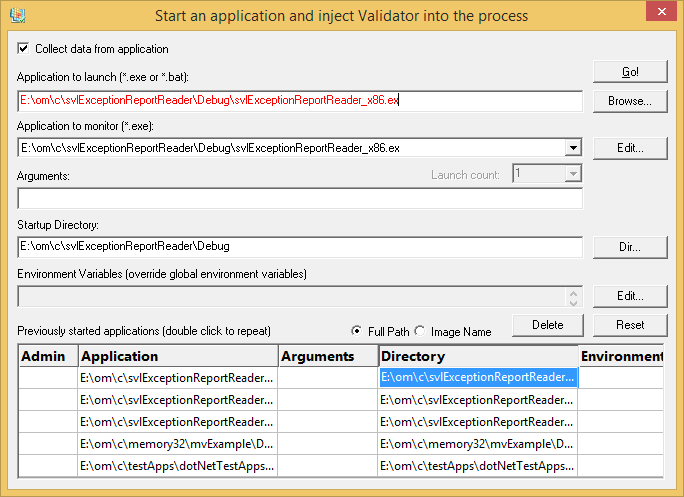The width and height of the screenshot is (684, 497).
Task: Click the application path in monitor combo box
Action: 210,148
